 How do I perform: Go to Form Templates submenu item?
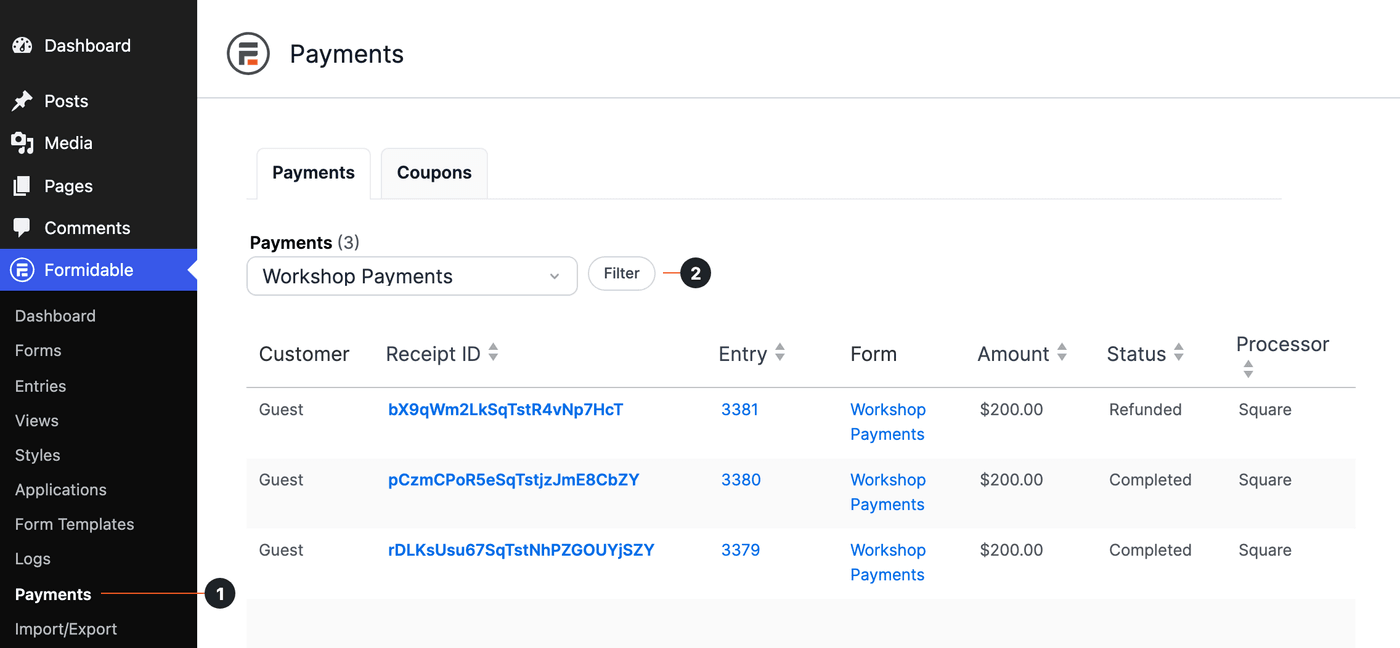pyautogui.click(x=74, y=524)
